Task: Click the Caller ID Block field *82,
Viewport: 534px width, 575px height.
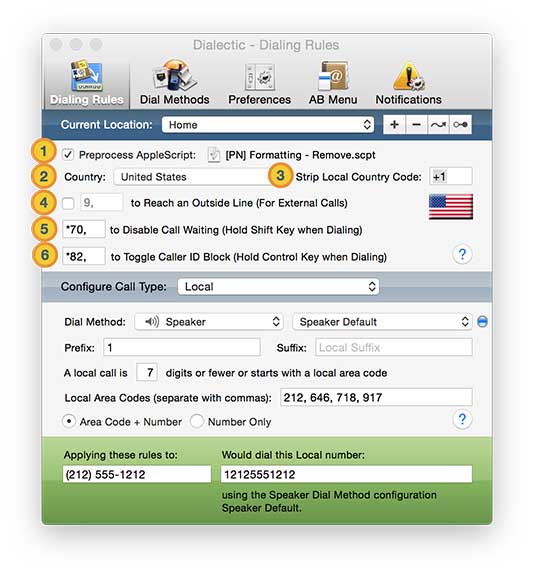Action: coord(84,256)
